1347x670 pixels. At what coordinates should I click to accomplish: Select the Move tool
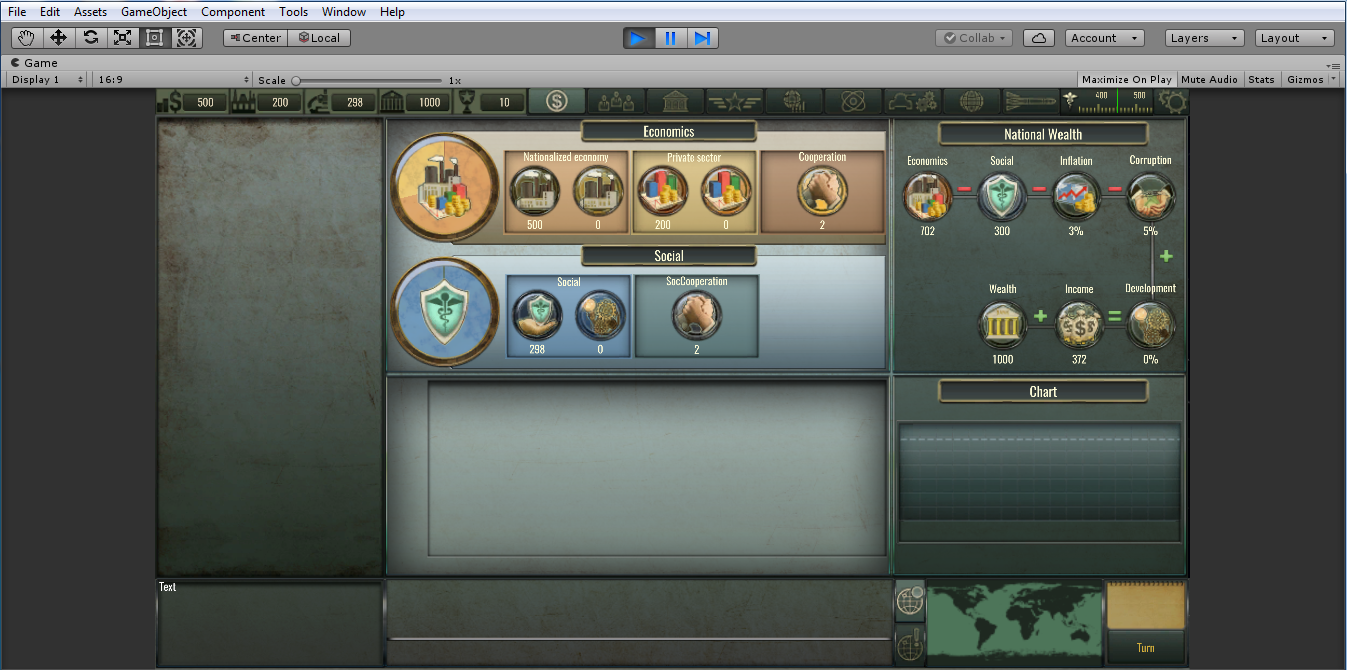(58, 38)
